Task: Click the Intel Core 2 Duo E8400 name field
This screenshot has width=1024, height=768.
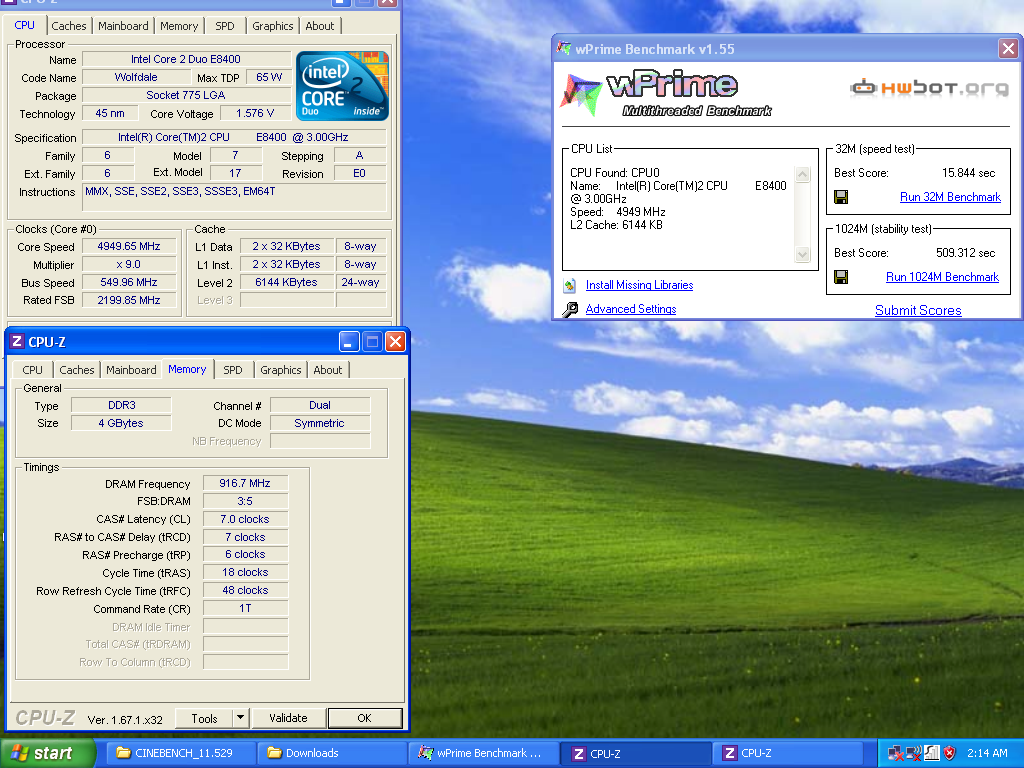Action: click(186, 59)
